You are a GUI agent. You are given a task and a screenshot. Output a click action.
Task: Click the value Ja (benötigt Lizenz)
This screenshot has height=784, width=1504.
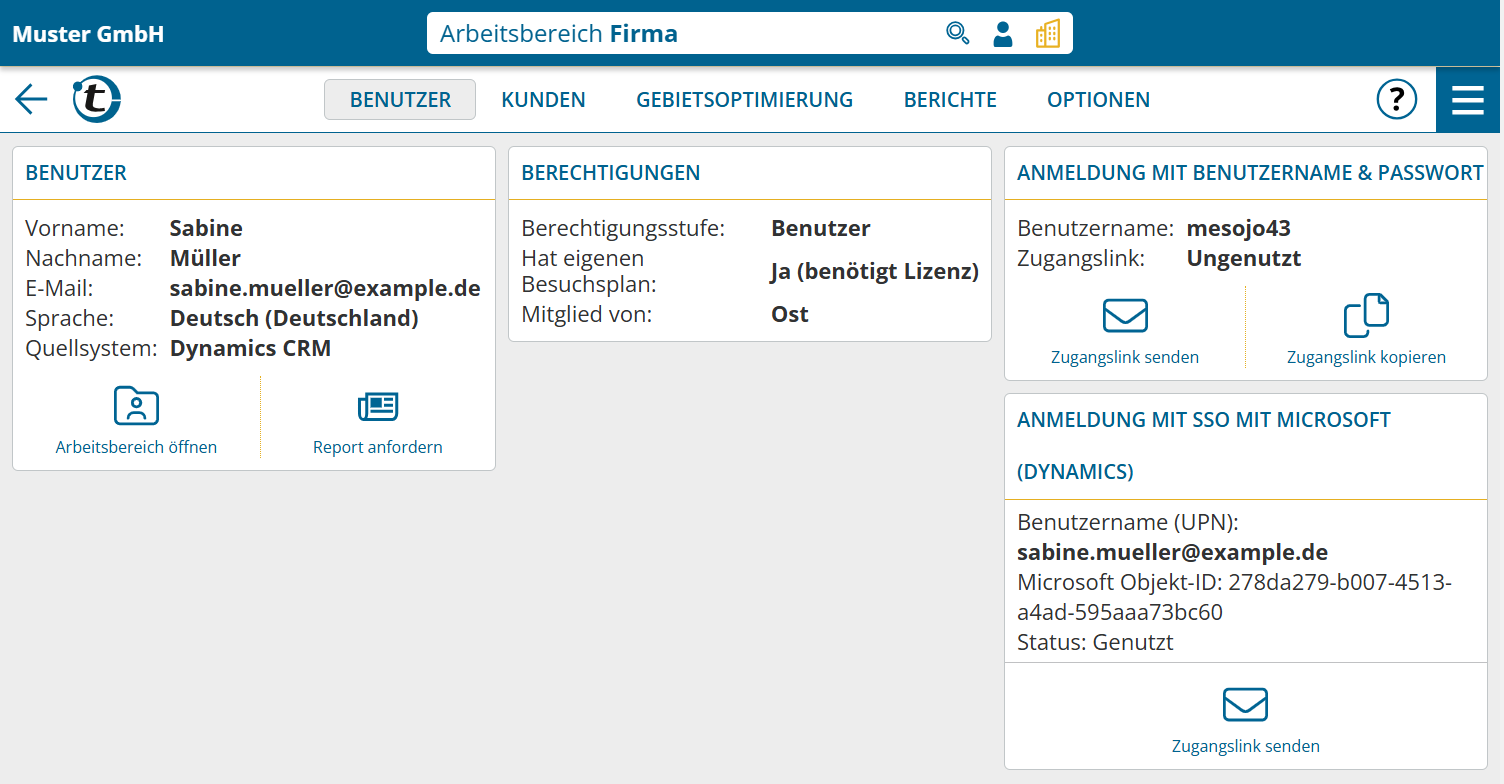[x=875, y=271]
